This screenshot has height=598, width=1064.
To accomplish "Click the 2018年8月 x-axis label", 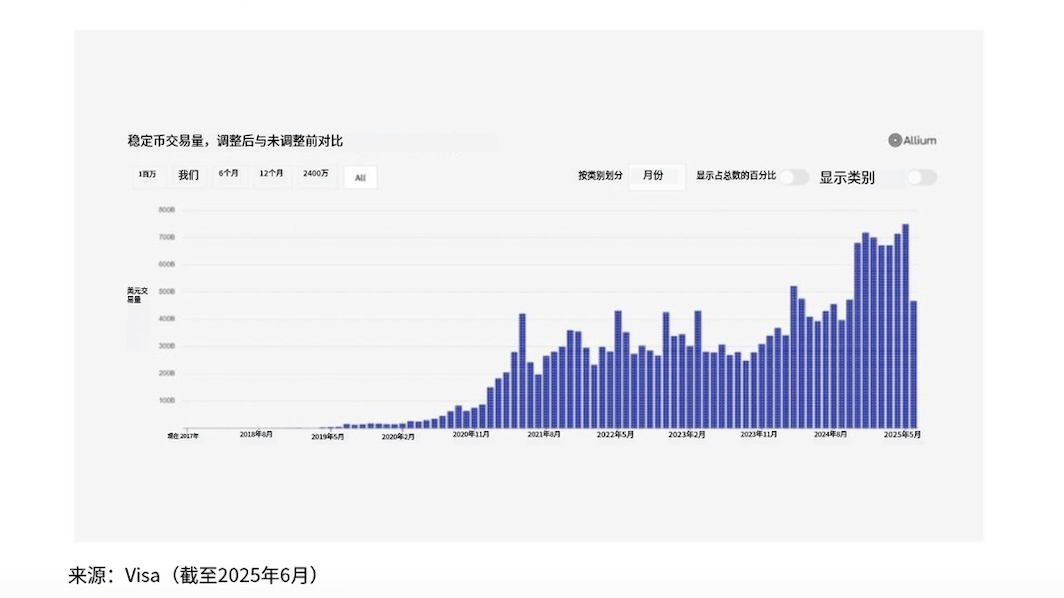I will pyautogui.click(x=257, y=435).
